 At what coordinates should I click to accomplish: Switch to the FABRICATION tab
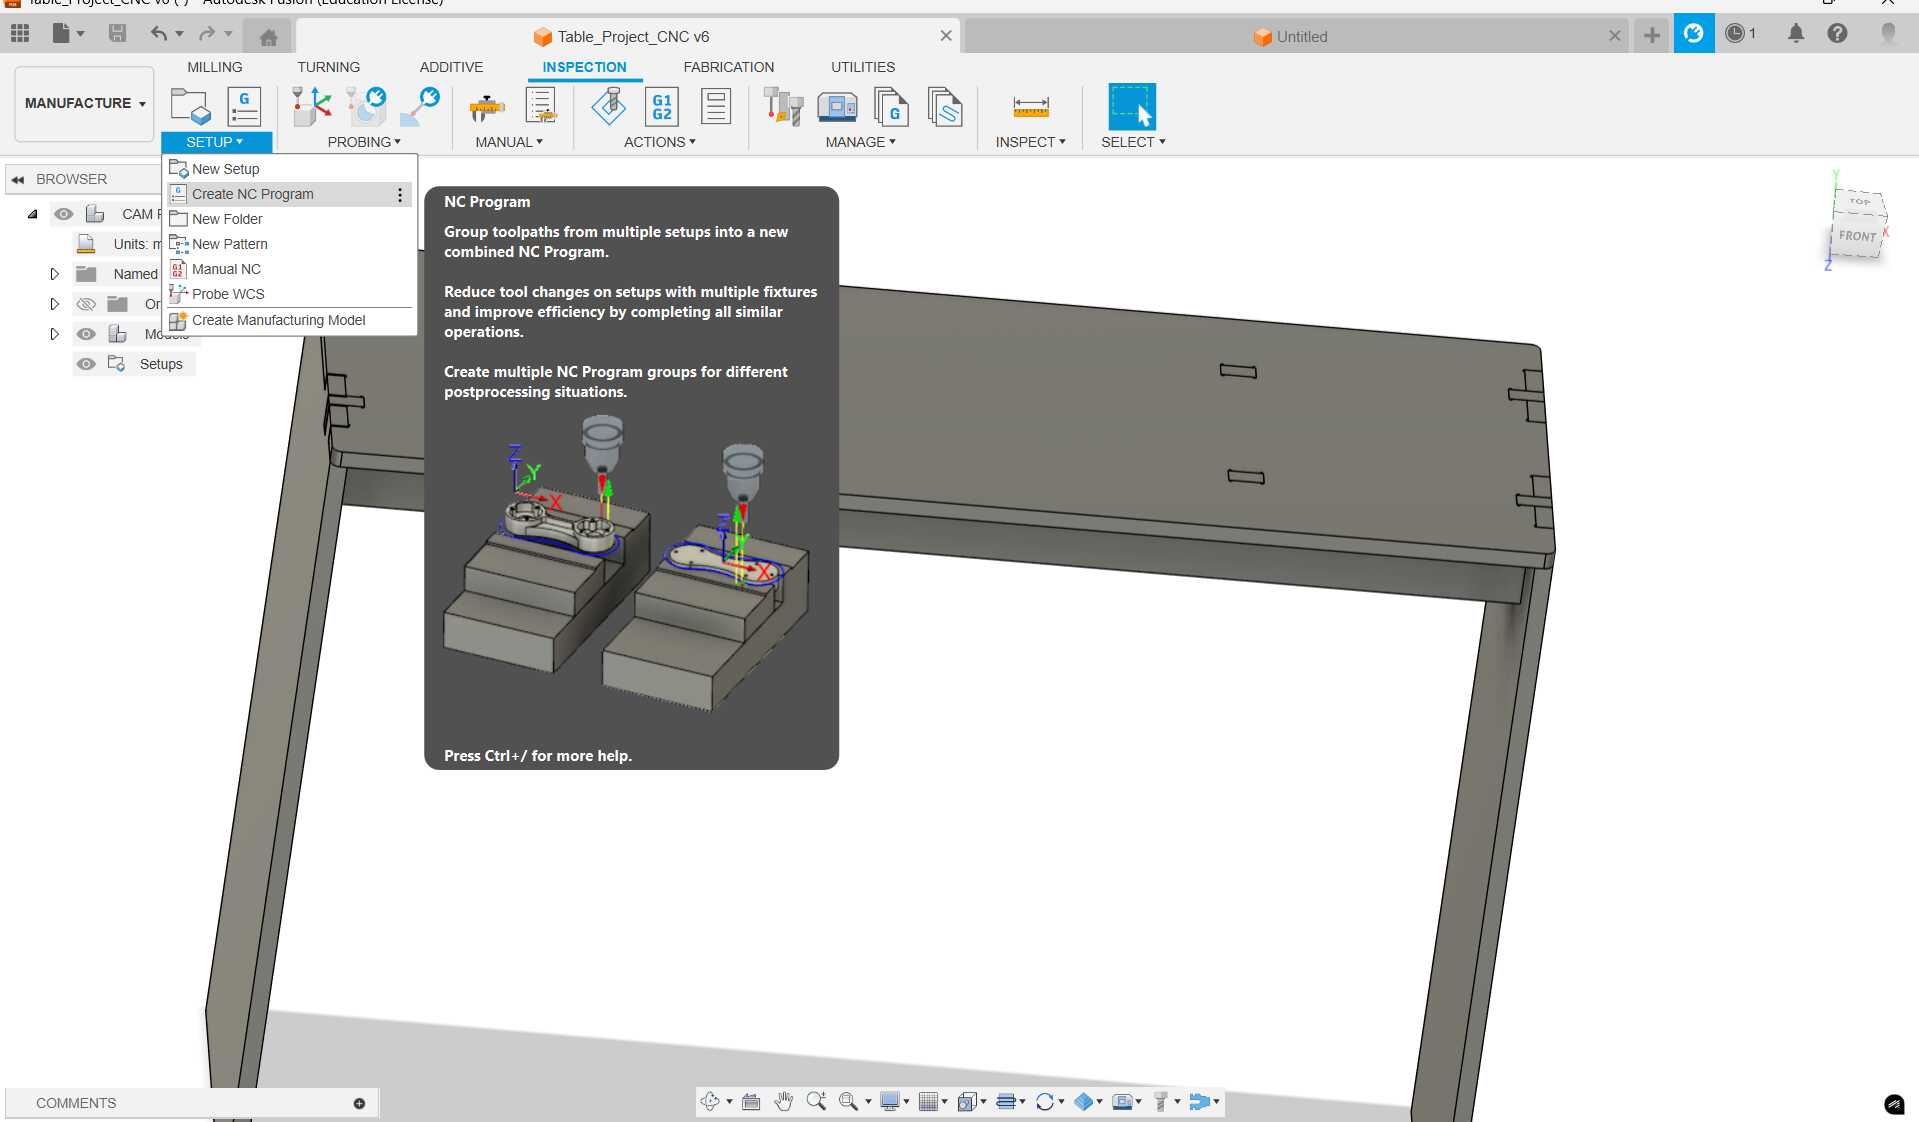tap(729, 67)
